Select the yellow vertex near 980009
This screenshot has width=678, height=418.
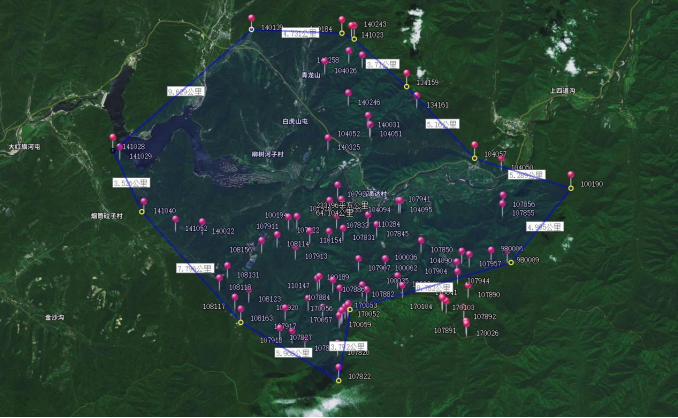pos(511,262)
